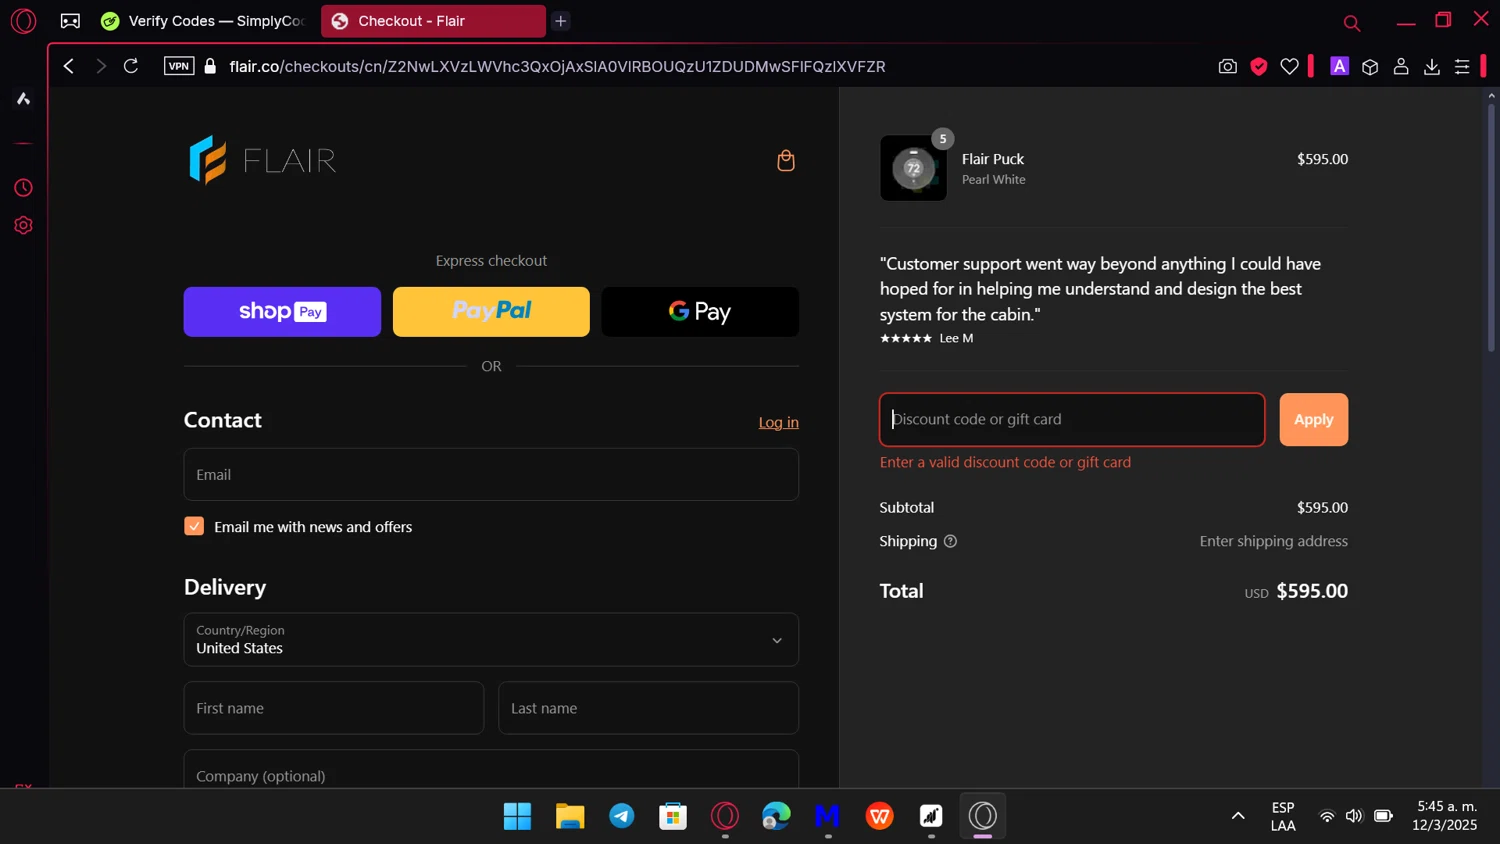1500x844 pixels.
Task: Click the discount code input field
Action: tap(1072, 419)
